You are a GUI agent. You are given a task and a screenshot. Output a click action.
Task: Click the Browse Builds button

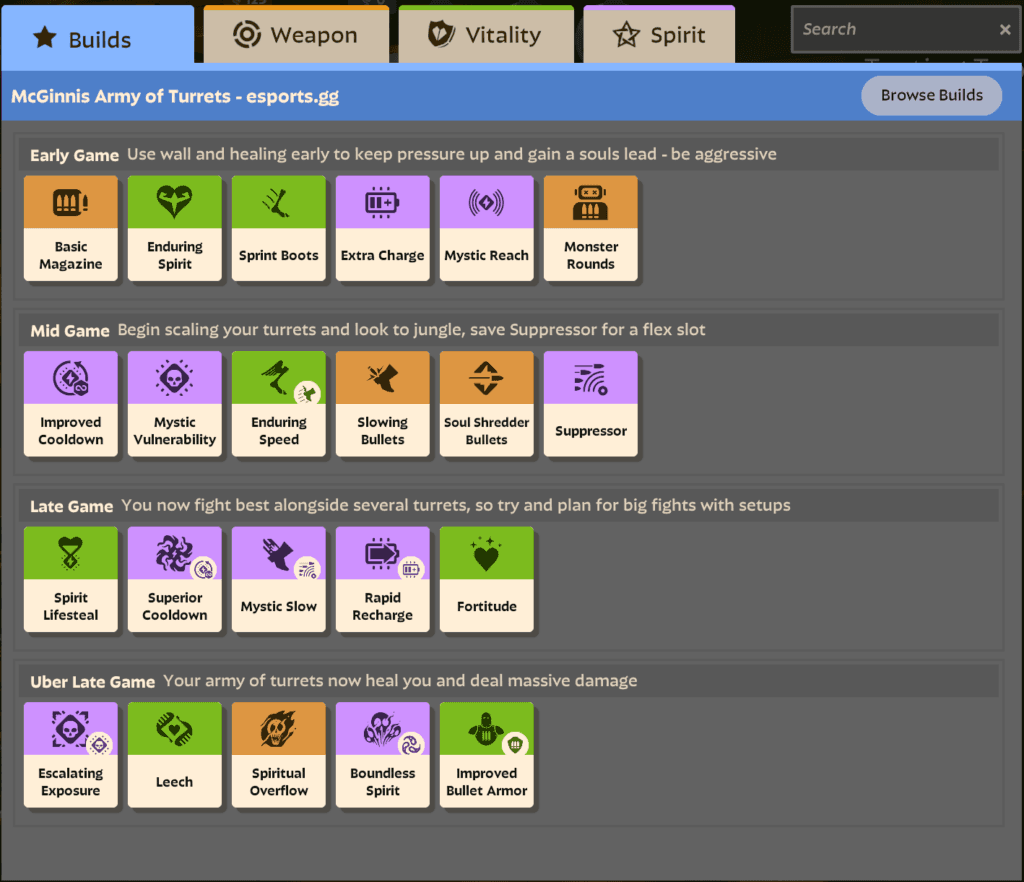[x=931, y=95]
